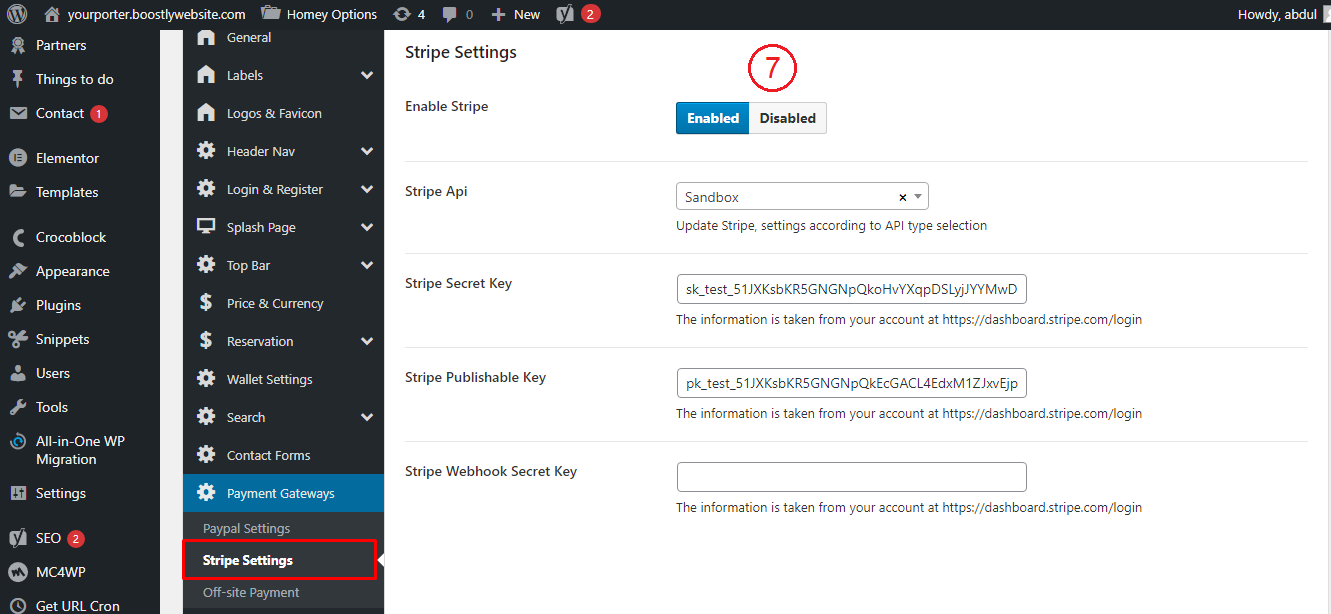1331x614 pixels.
Task: Clear the Sandbox selection with x
Action: pyautogui.click(x=903, y=198)
